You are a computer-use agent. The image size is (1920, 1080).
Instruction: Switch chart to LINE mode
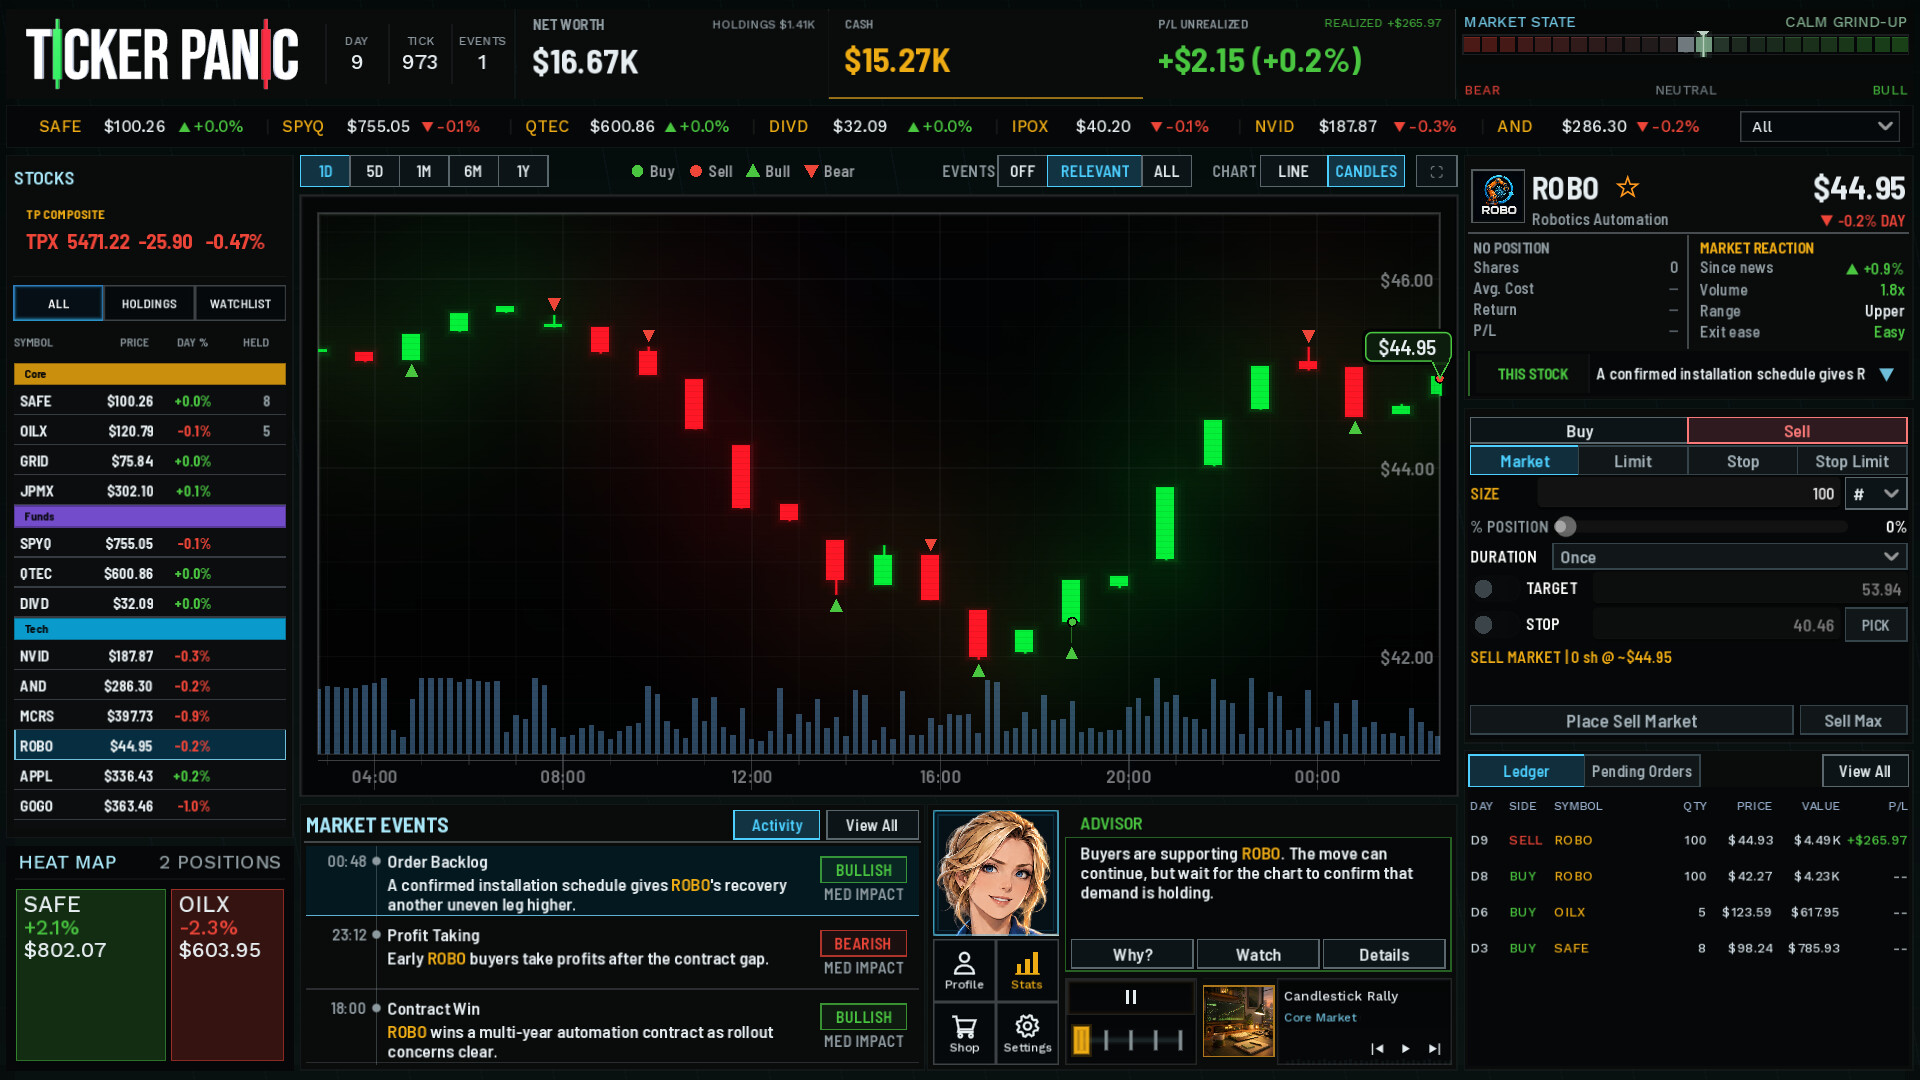1293,171
